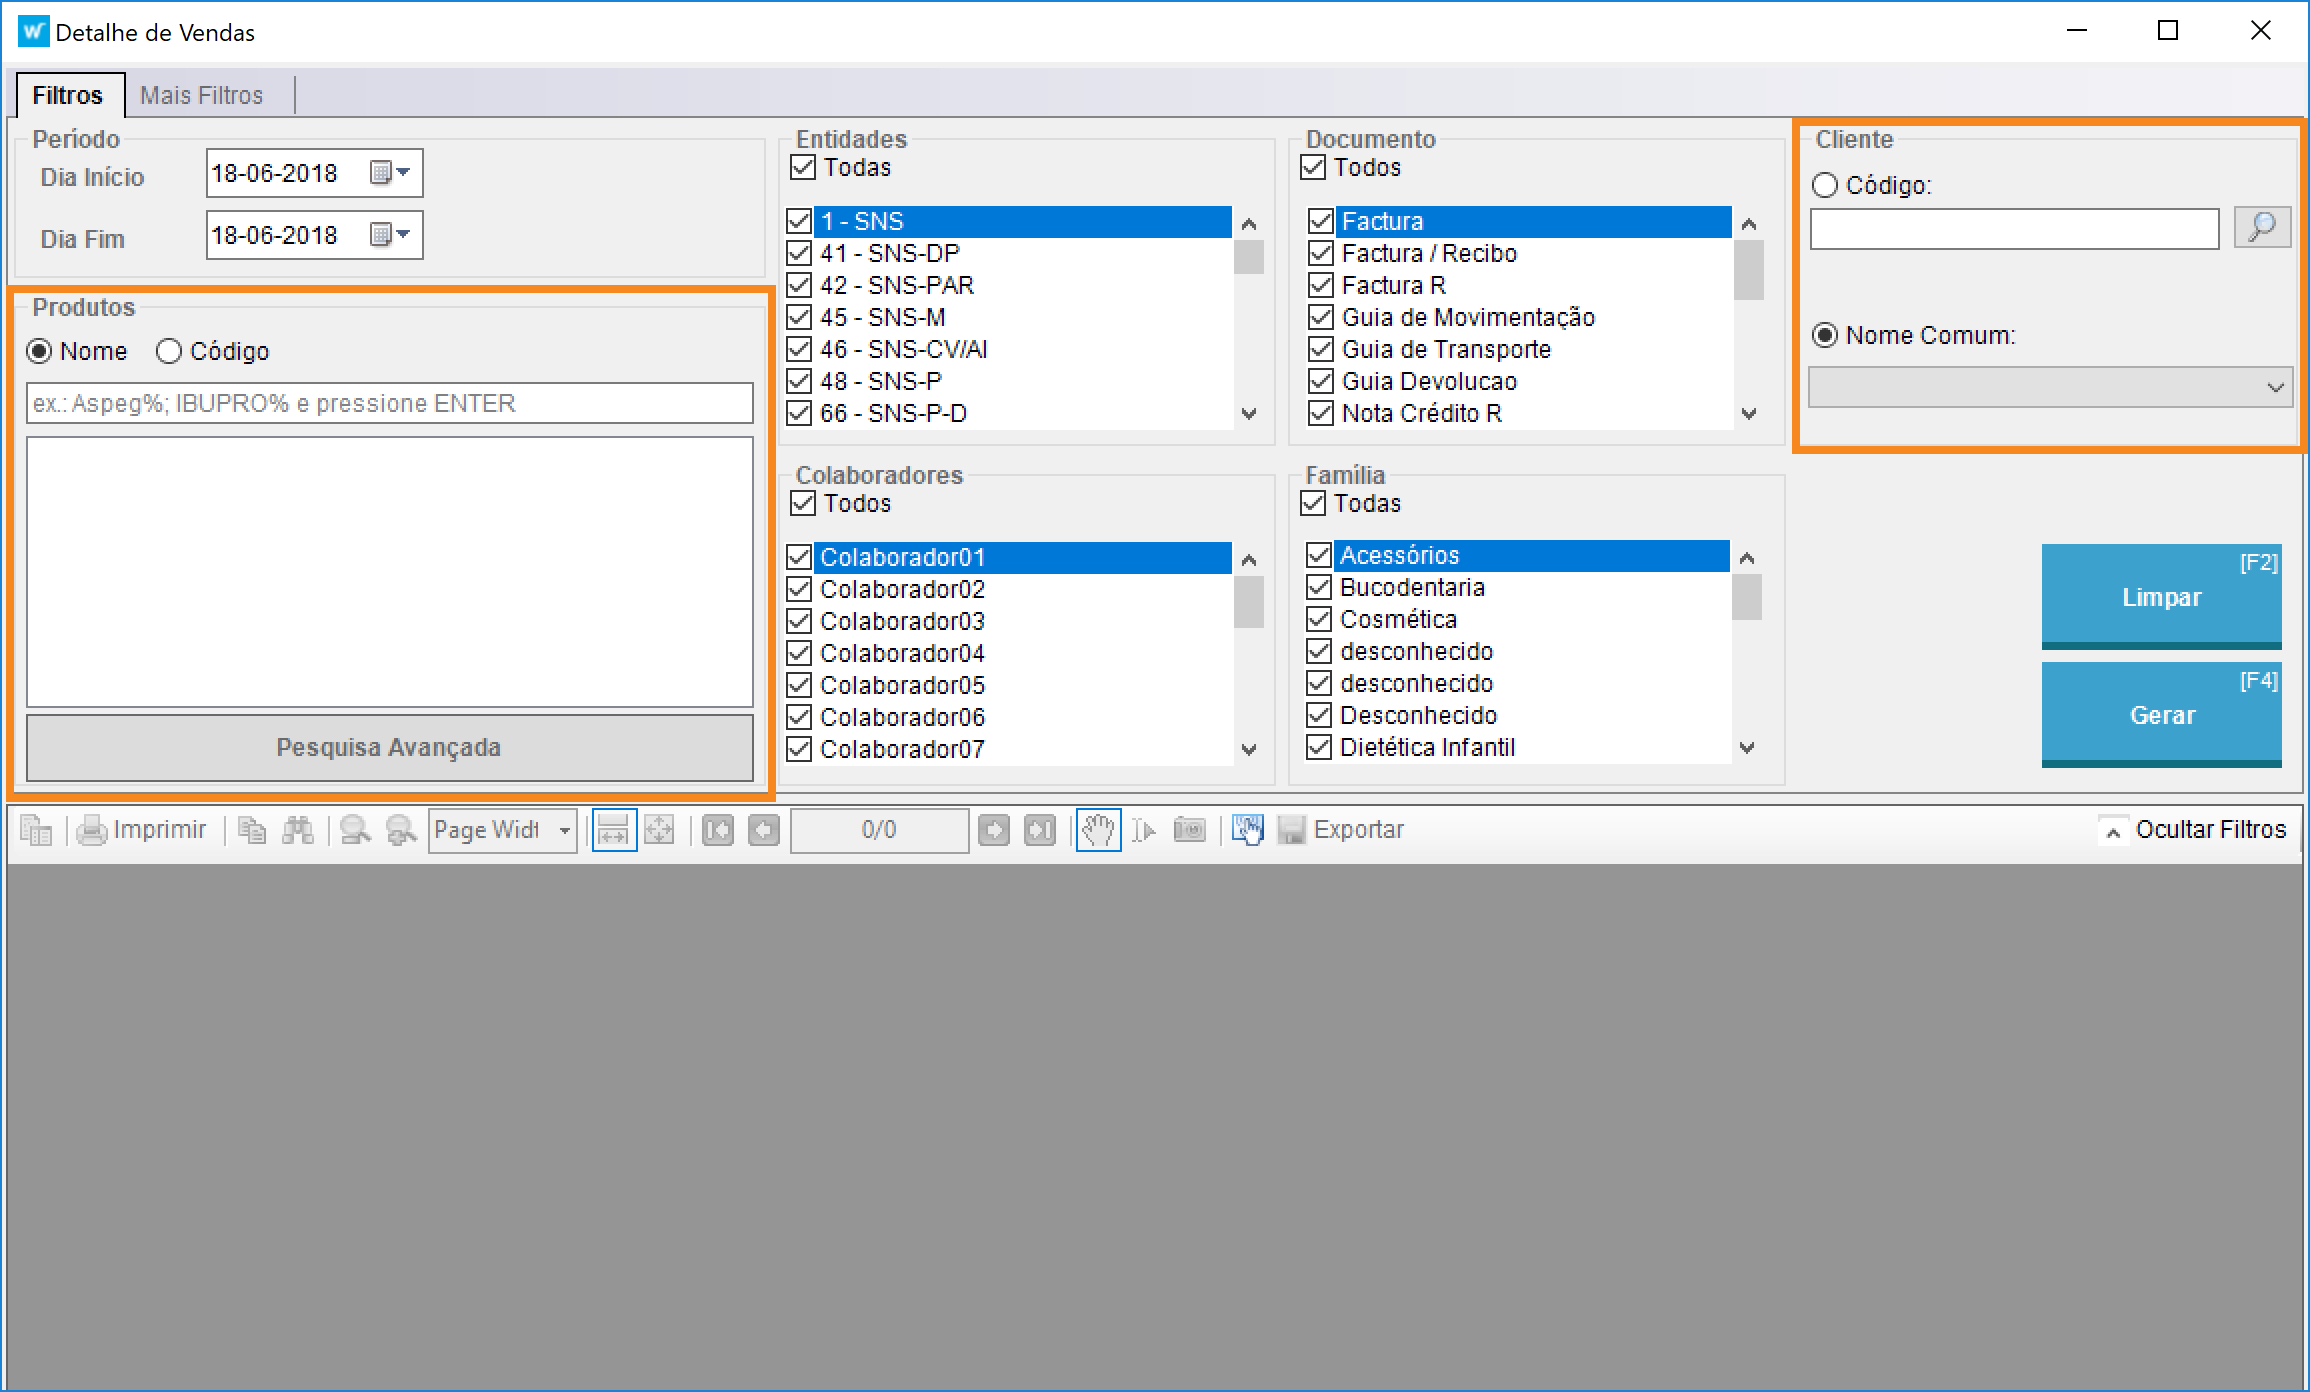Toggle the Colaborador03 checkbox
Screen dimensions: 2310x1392
point(799,621)
